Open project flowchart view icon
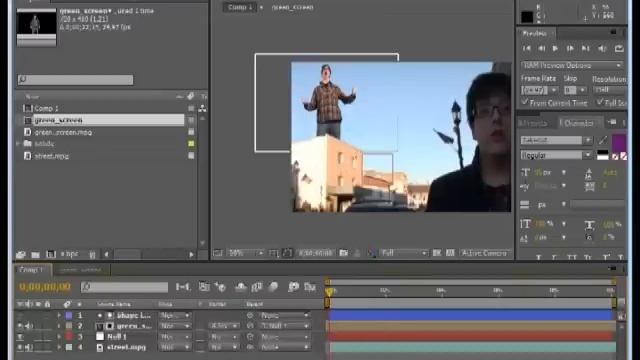The height and width of the screenshot is (360, 640). click(x=202, y=109)
